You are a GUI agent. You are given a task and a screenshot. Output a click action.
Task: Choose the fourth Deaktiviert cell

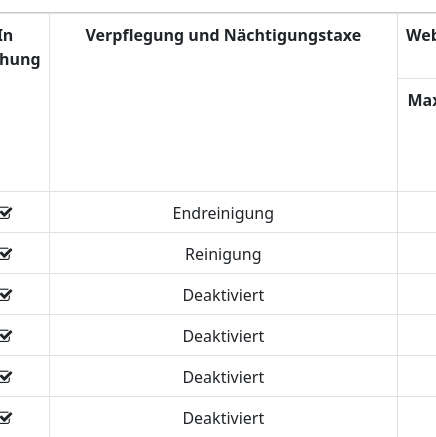click(223, 417)
